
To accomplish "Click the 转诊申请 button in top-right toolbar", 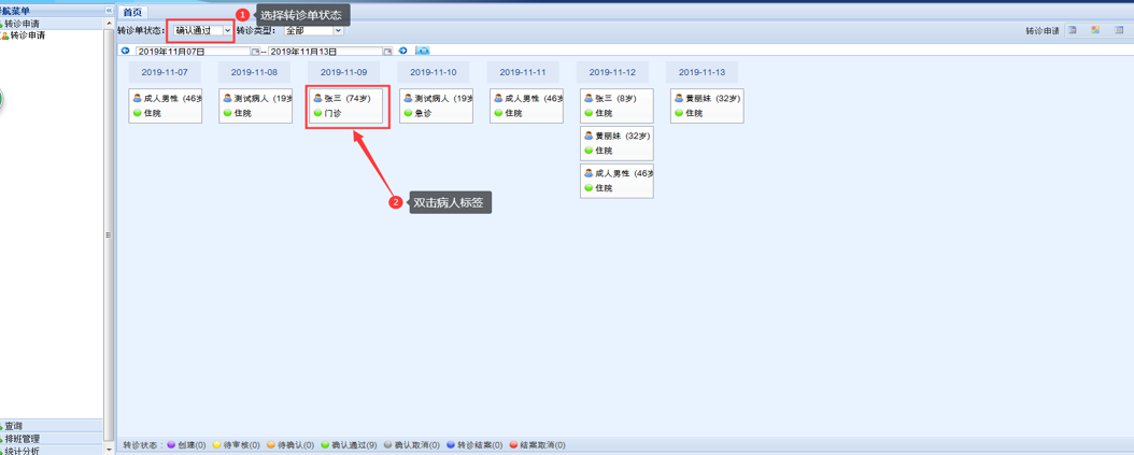I will click(1042, 31).
